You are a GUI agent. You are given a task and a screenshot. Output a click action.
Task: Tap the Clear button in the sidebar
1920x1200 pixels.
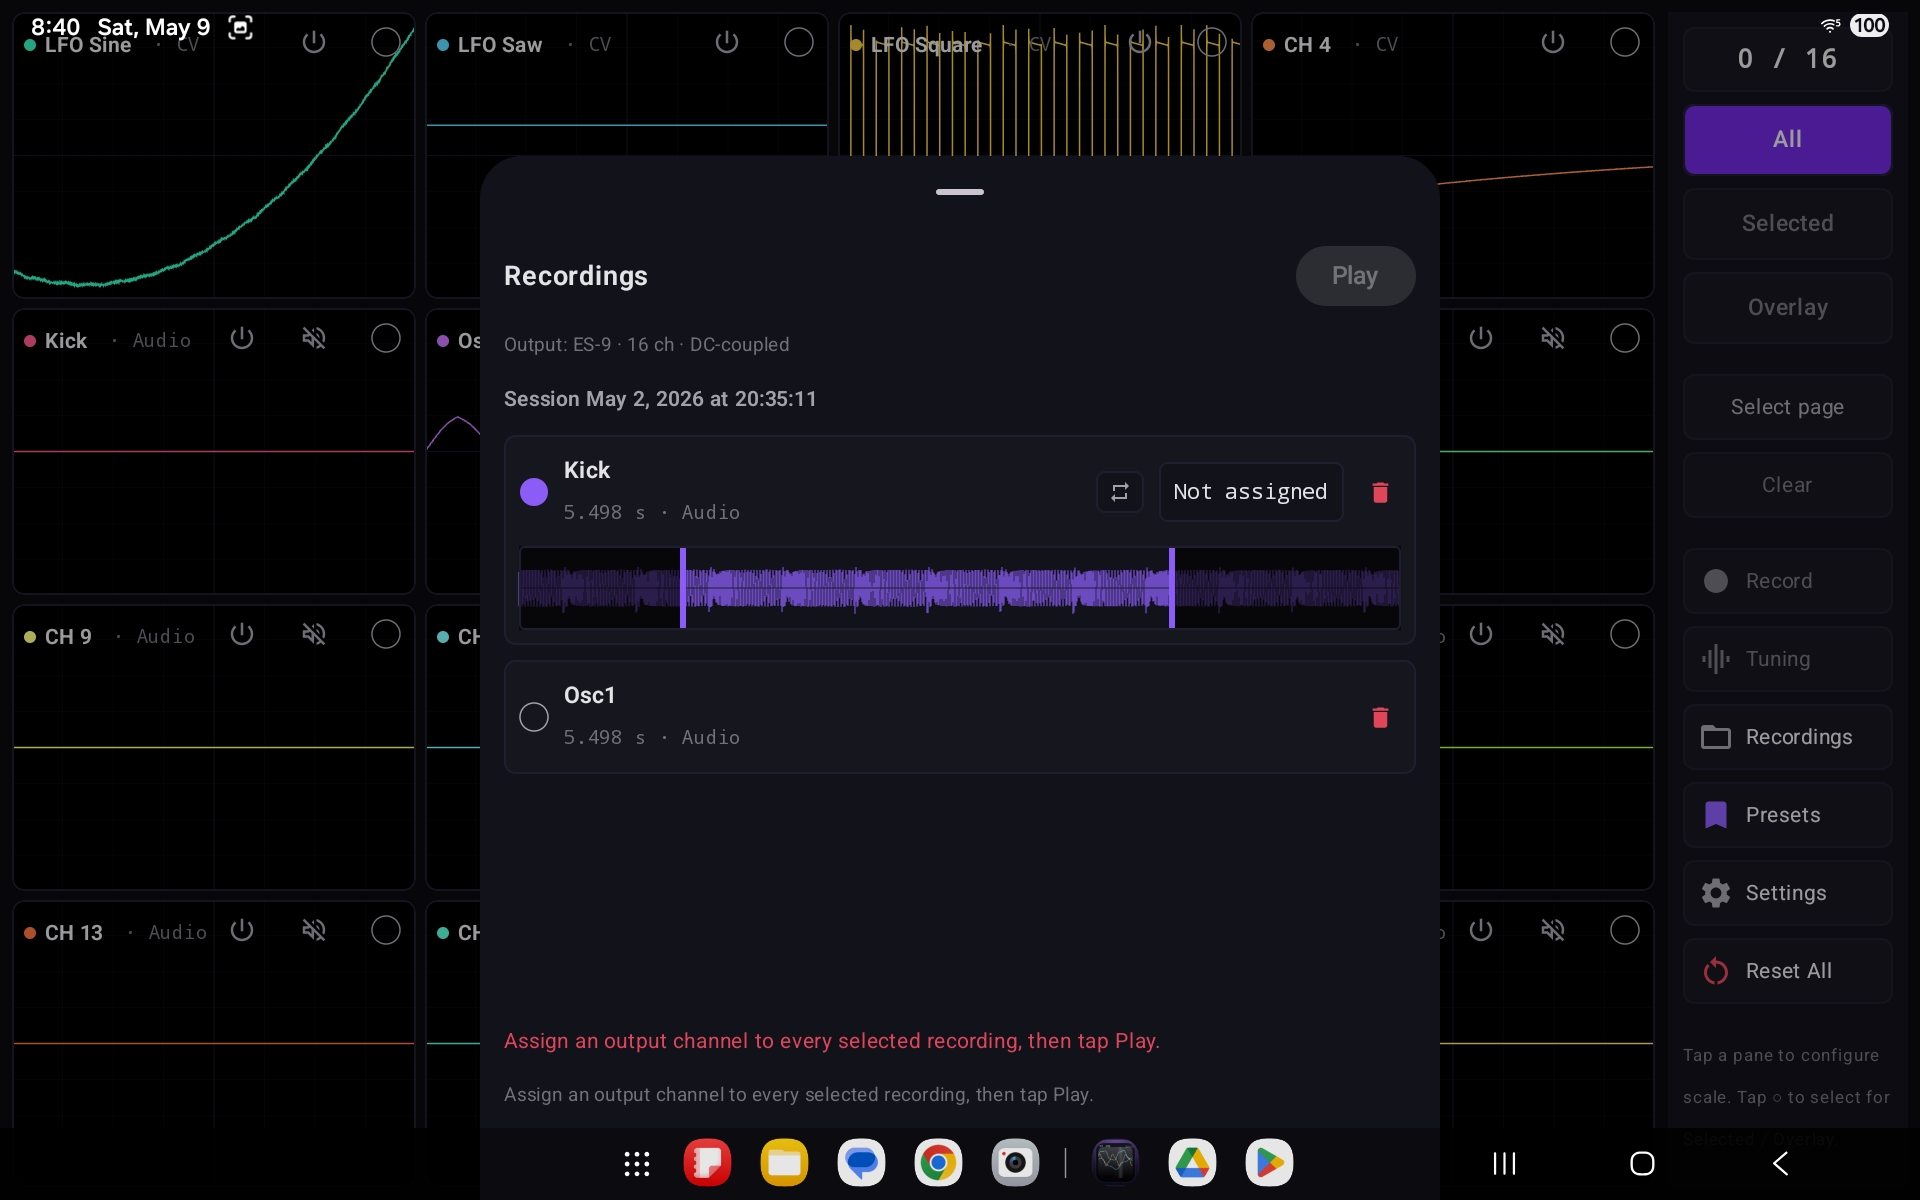pos(1787,485)
